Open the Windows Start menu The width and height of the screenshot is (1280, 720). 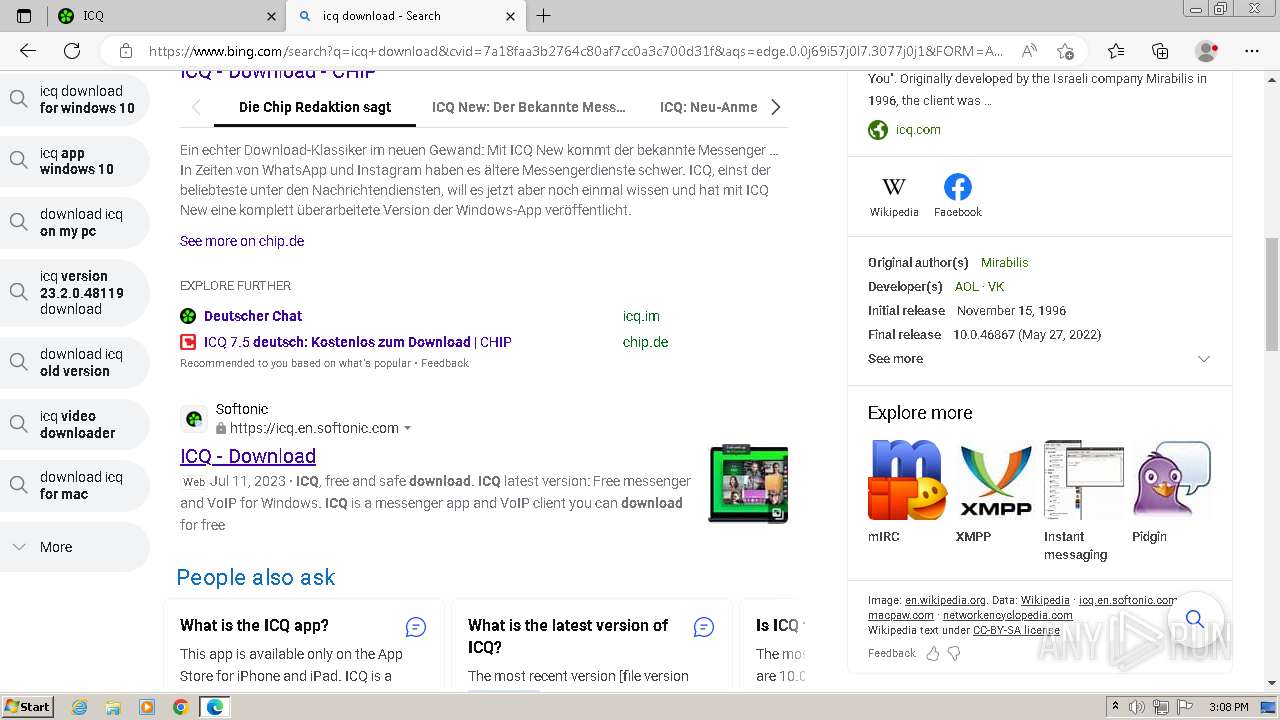coord(28,707)
